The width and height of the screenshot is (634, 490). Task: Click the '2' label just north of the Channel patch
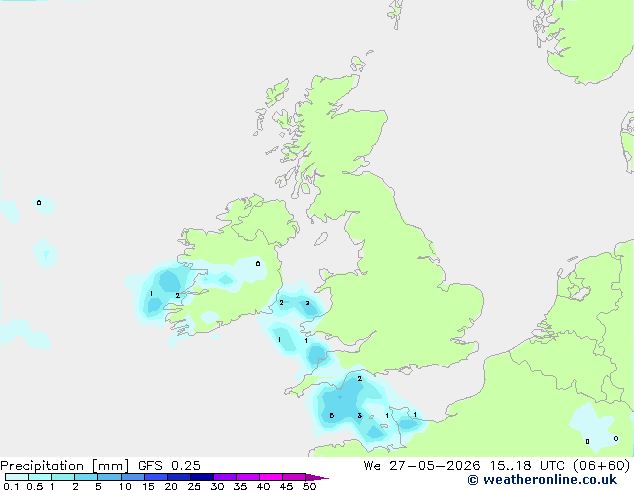[359, 379]
